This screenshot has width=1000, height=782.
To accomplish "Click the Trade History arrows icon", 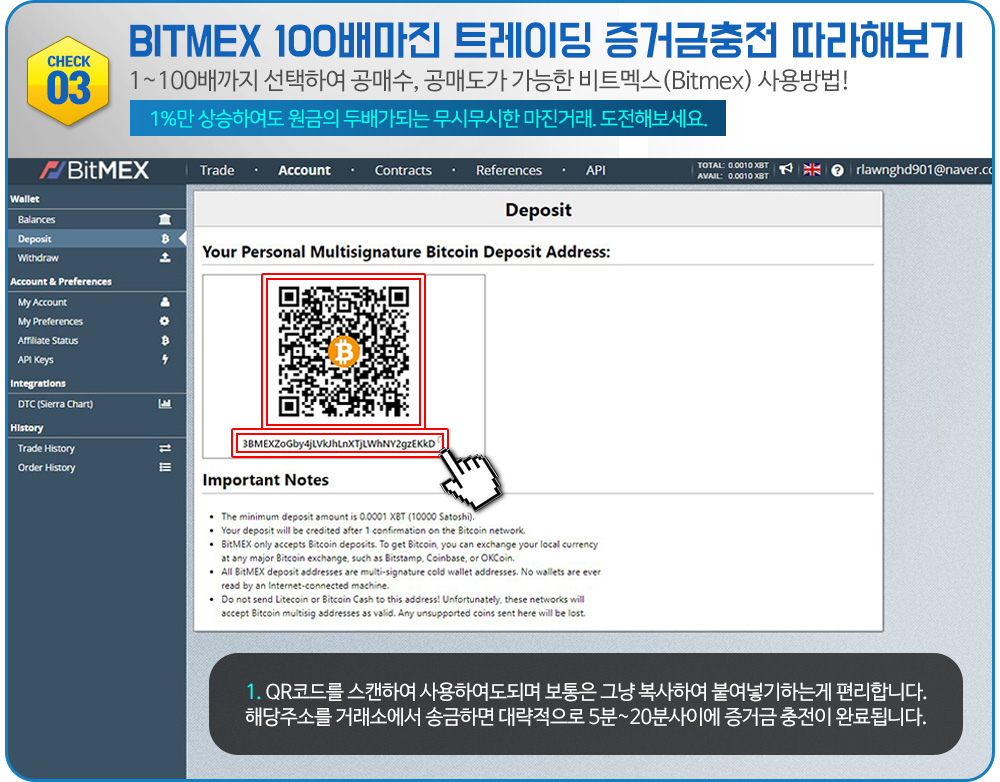I will [x=165, y=448].
